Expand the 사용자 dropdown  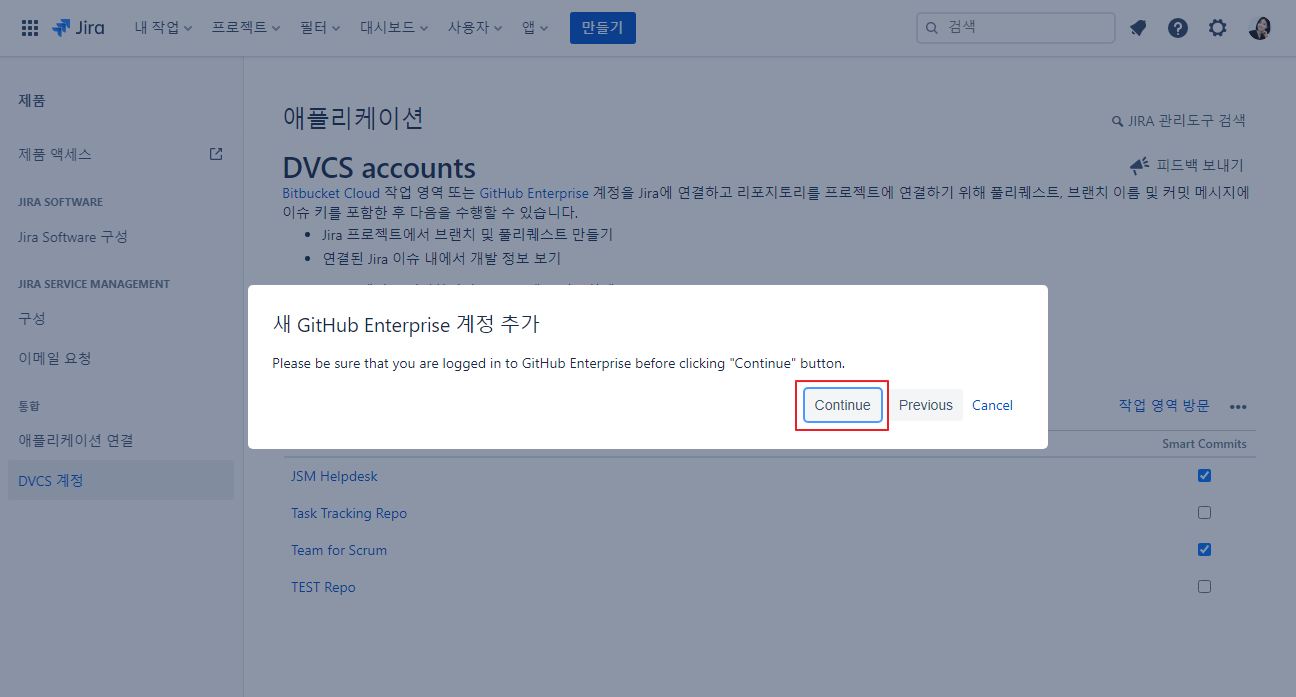pyautogui.click(x=475, y=28)
